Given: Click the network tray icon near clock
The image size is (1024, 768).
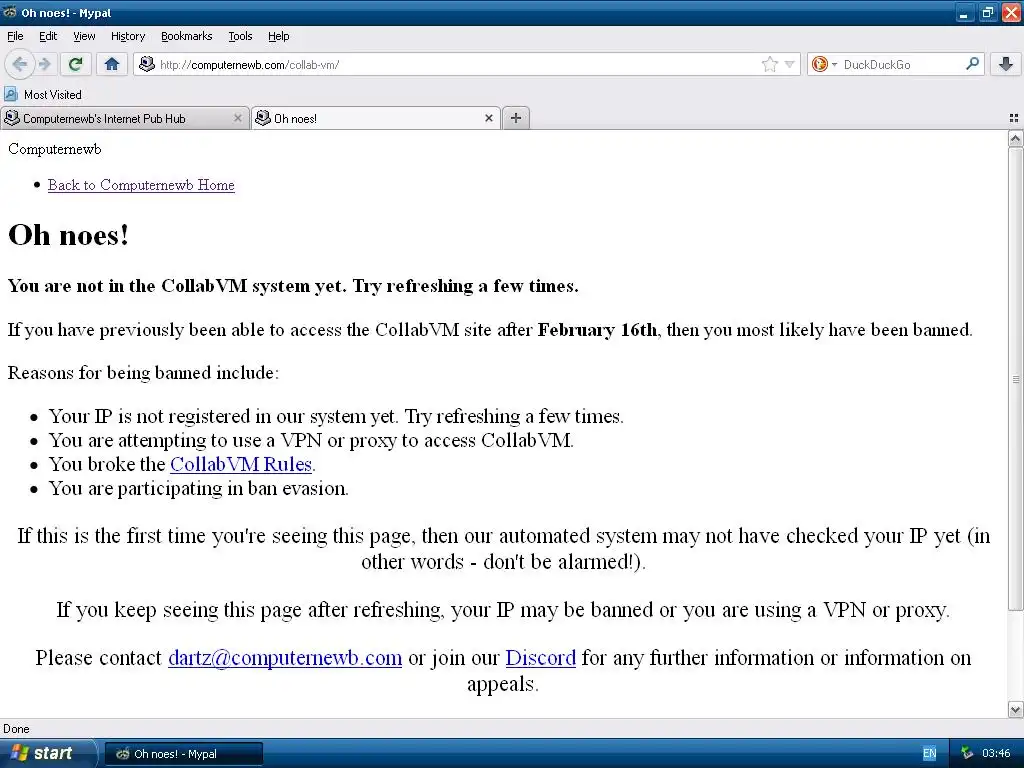Looking at the screenshot, I should point(967,753).
